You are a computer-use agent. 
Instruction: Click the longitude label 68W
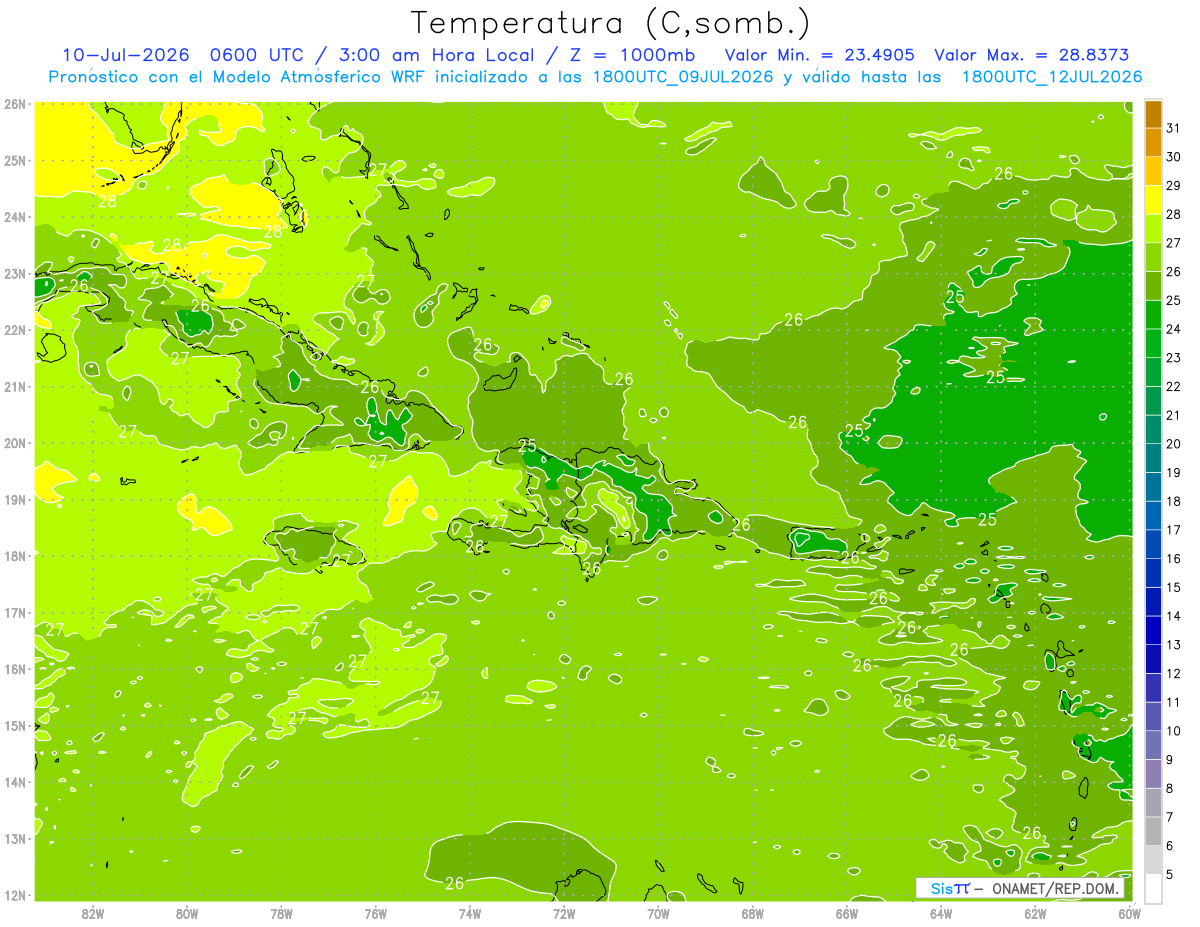point(753,913)
